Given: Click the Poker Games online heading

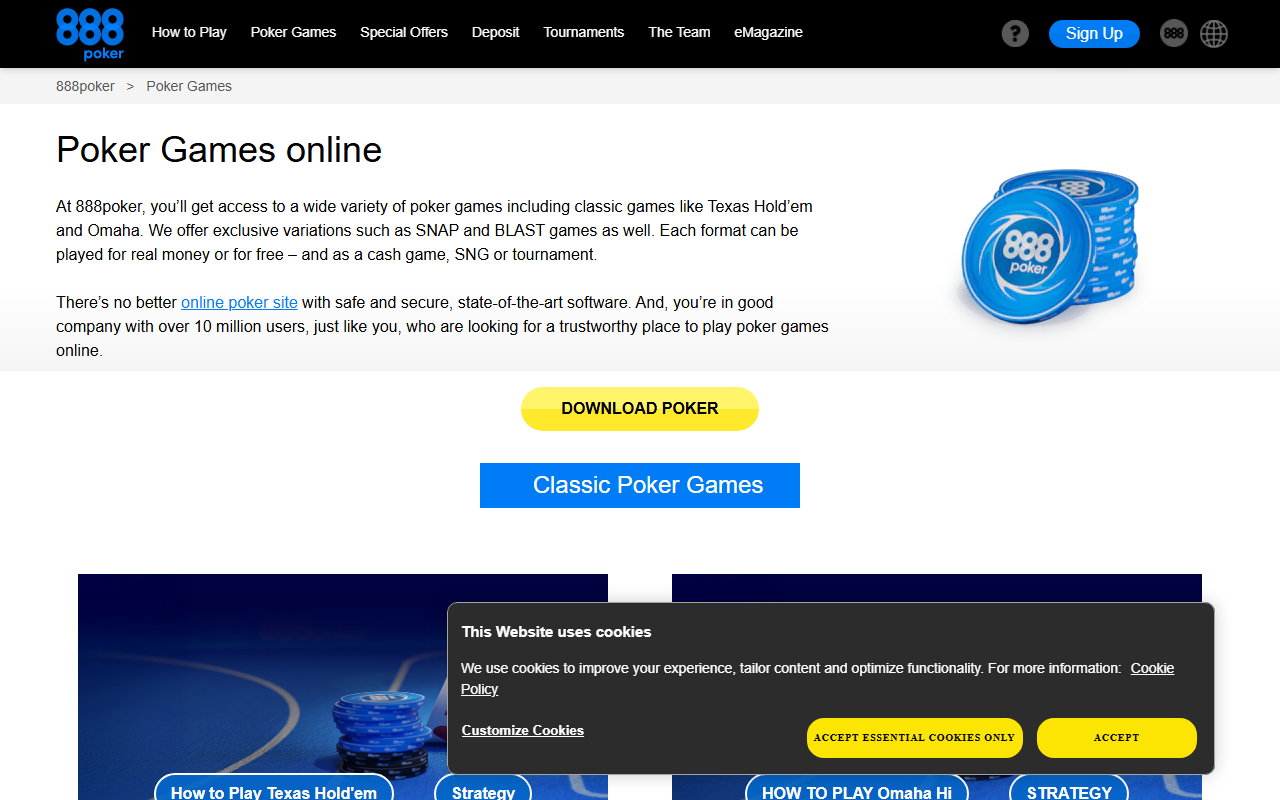Looking at the screenshot, I should coord(219,150).
